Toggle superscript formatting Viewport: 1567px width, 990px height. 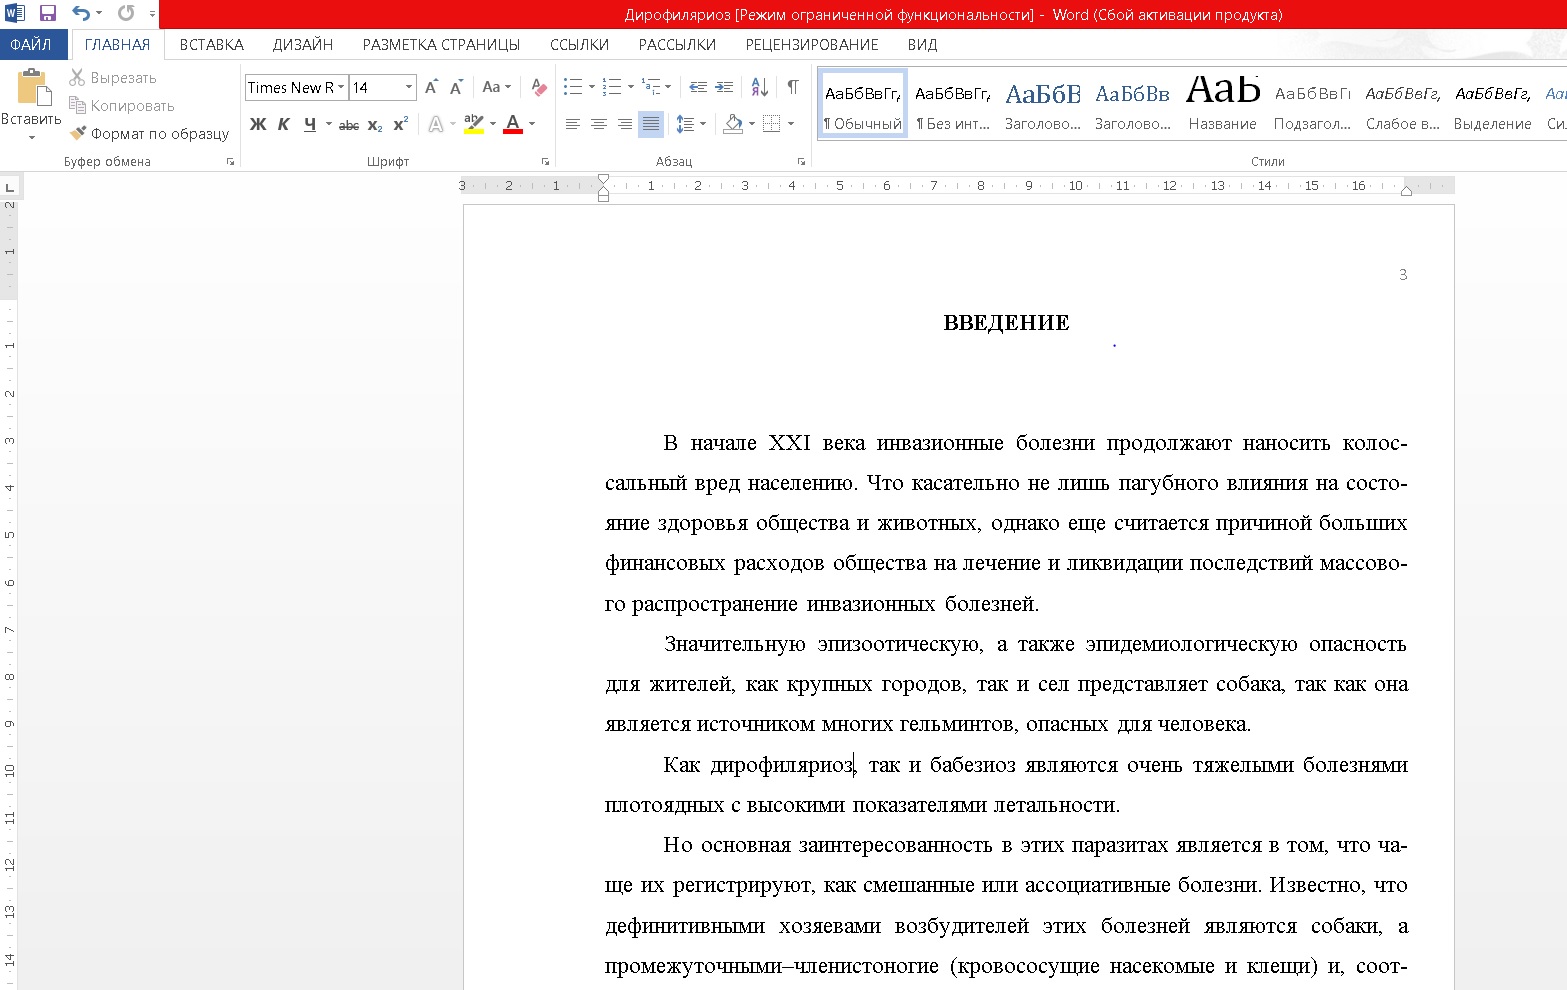400,124
